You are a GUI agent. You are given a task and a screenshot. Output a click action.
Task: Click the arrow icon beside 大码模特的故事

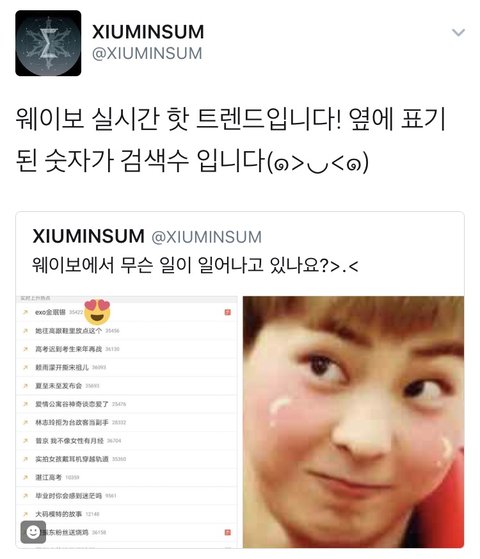tap(25, 514)
